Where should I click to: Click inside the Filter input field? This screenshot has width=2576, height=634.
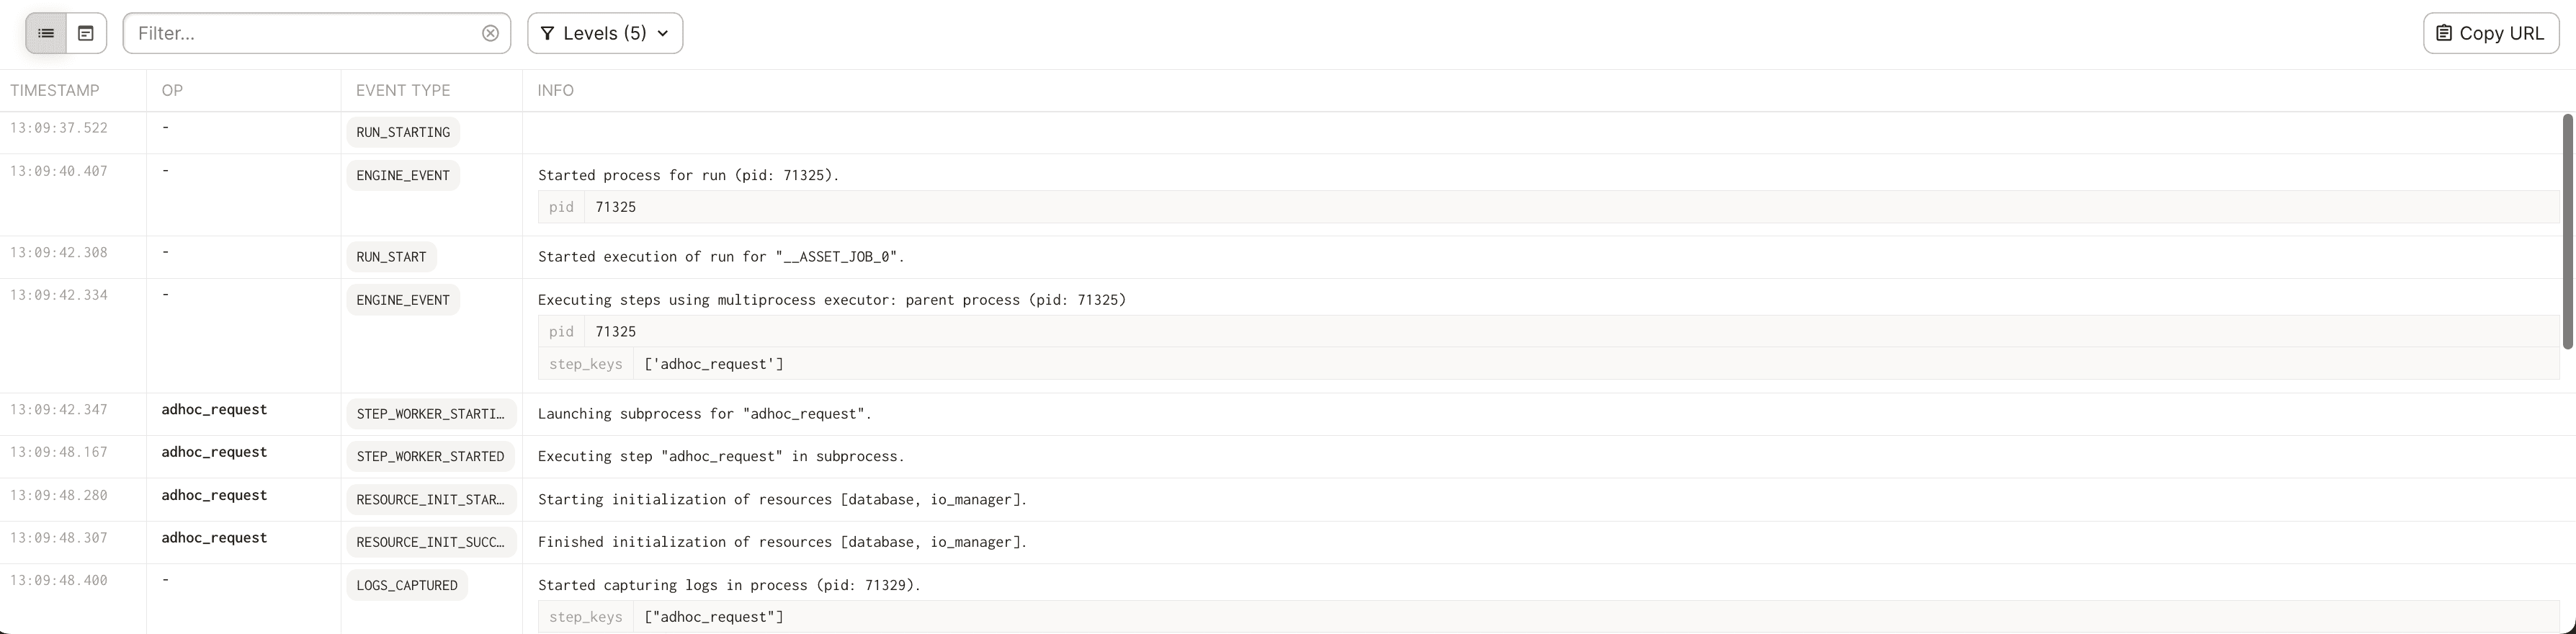[x=300, y=33]
